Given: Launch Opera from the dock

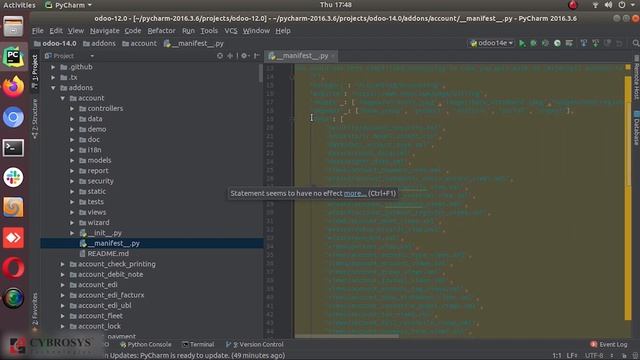Looking at the screenshot, I should tap(13, 268).
